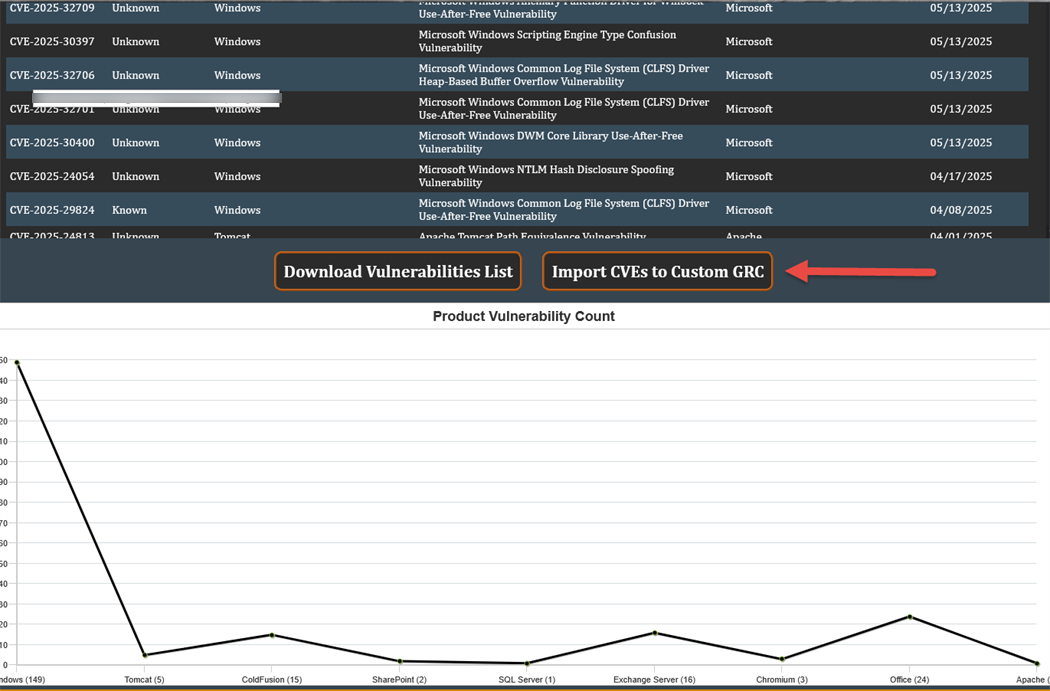1050x691 pixels.
Task: Click date 05/13/2025 in CVE-2025-30400 row
Action: click(x=961, y=143)
